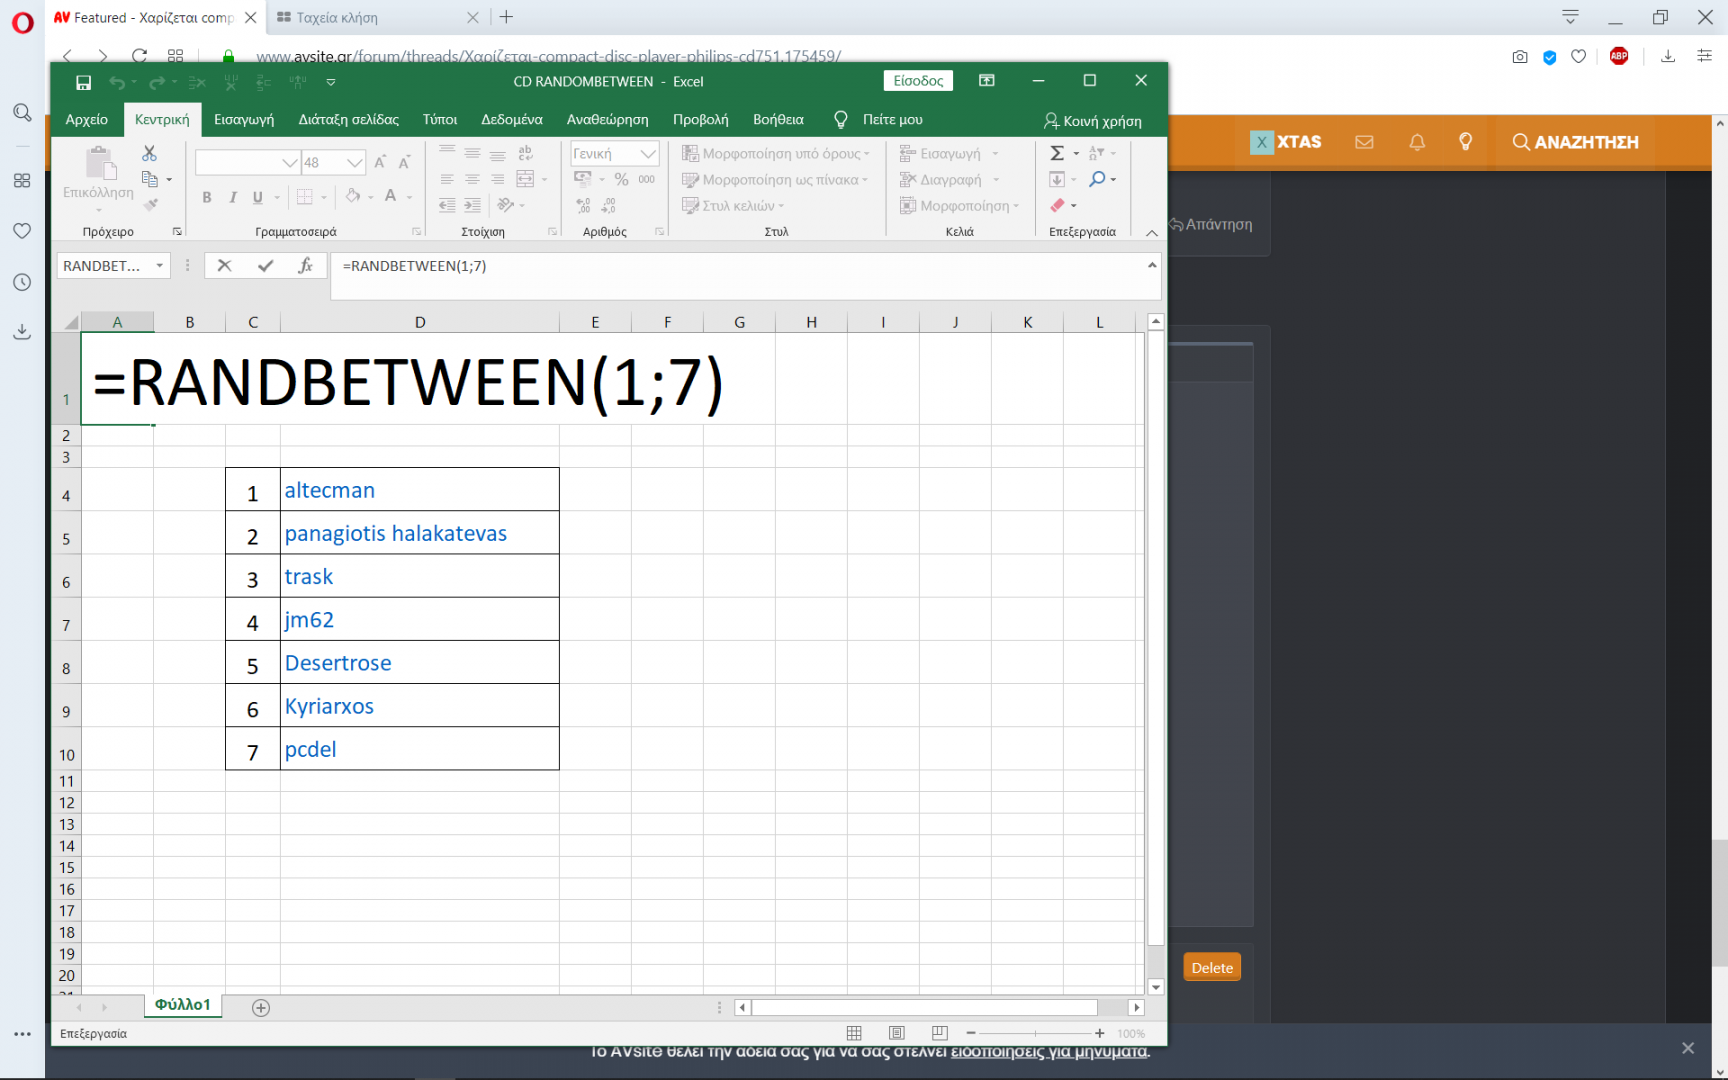Toggle Italic formatting in the ribbon
The width and height of the screenshot is (1728, 1080).
tap(232, 197)
